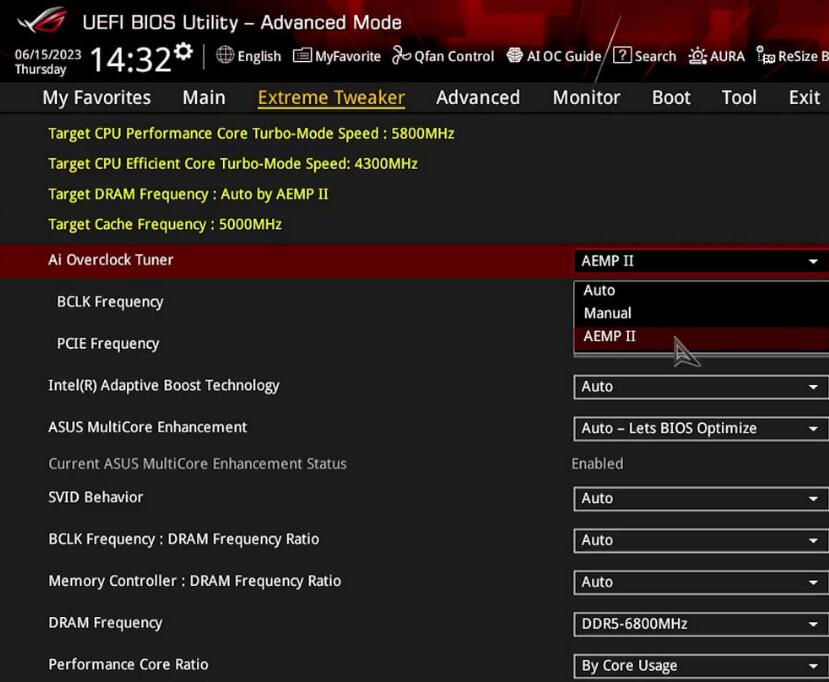
Task: Click Target CPU Efficient Core Turbo-Mode Speed text
Action: point(233,164)
